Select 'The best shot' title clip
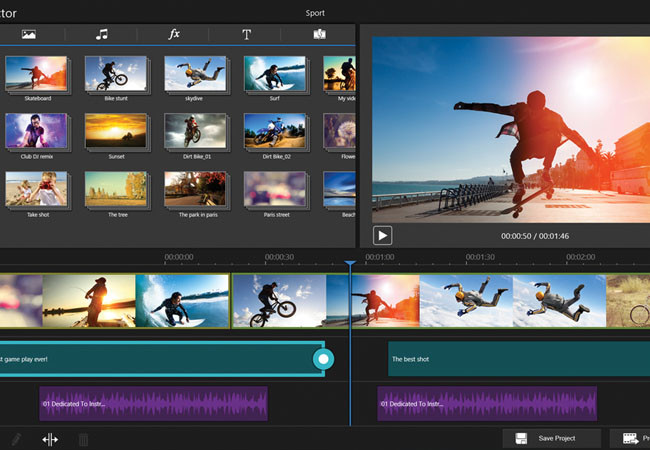 (x=519, y=359)
